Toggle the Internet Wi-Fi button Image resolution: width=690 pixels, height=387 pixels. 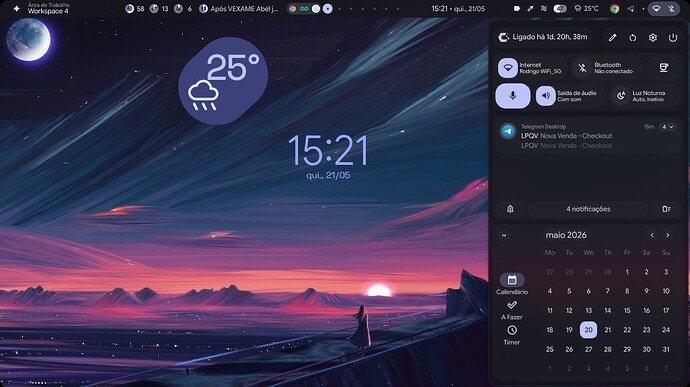click(508, 68)
